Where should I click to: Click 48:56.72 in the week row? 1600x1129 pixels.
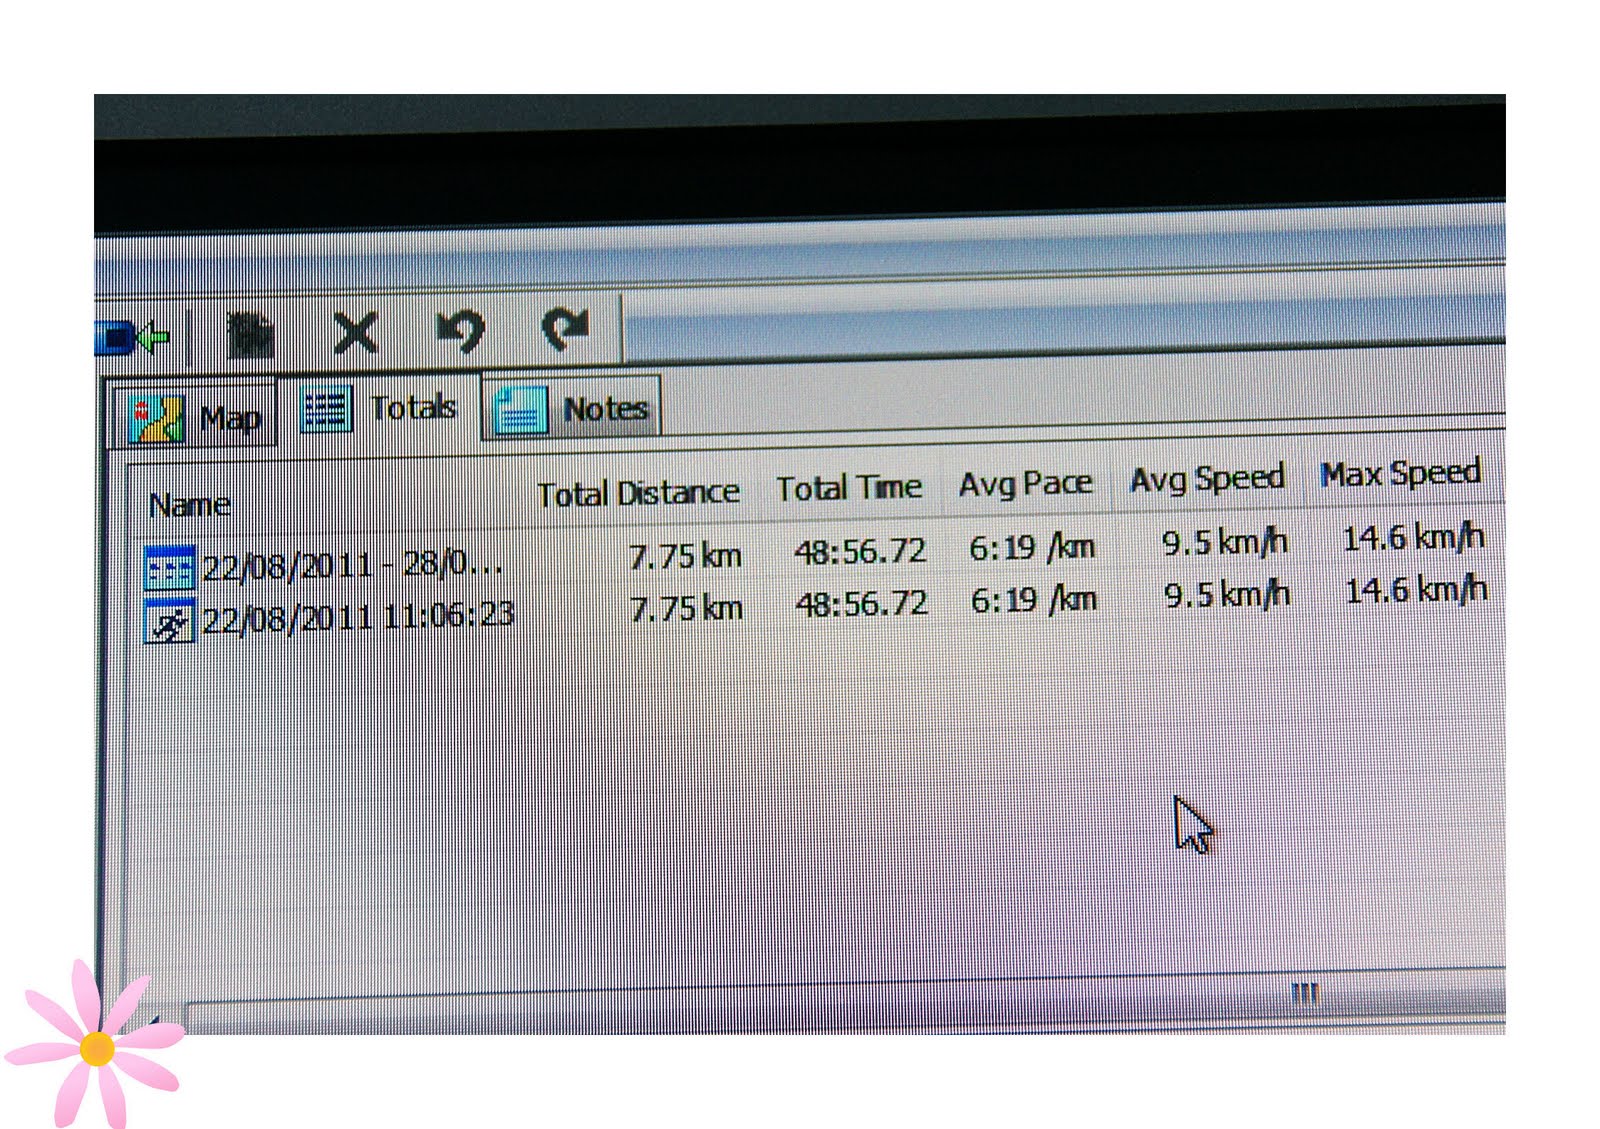coord(860,551)
